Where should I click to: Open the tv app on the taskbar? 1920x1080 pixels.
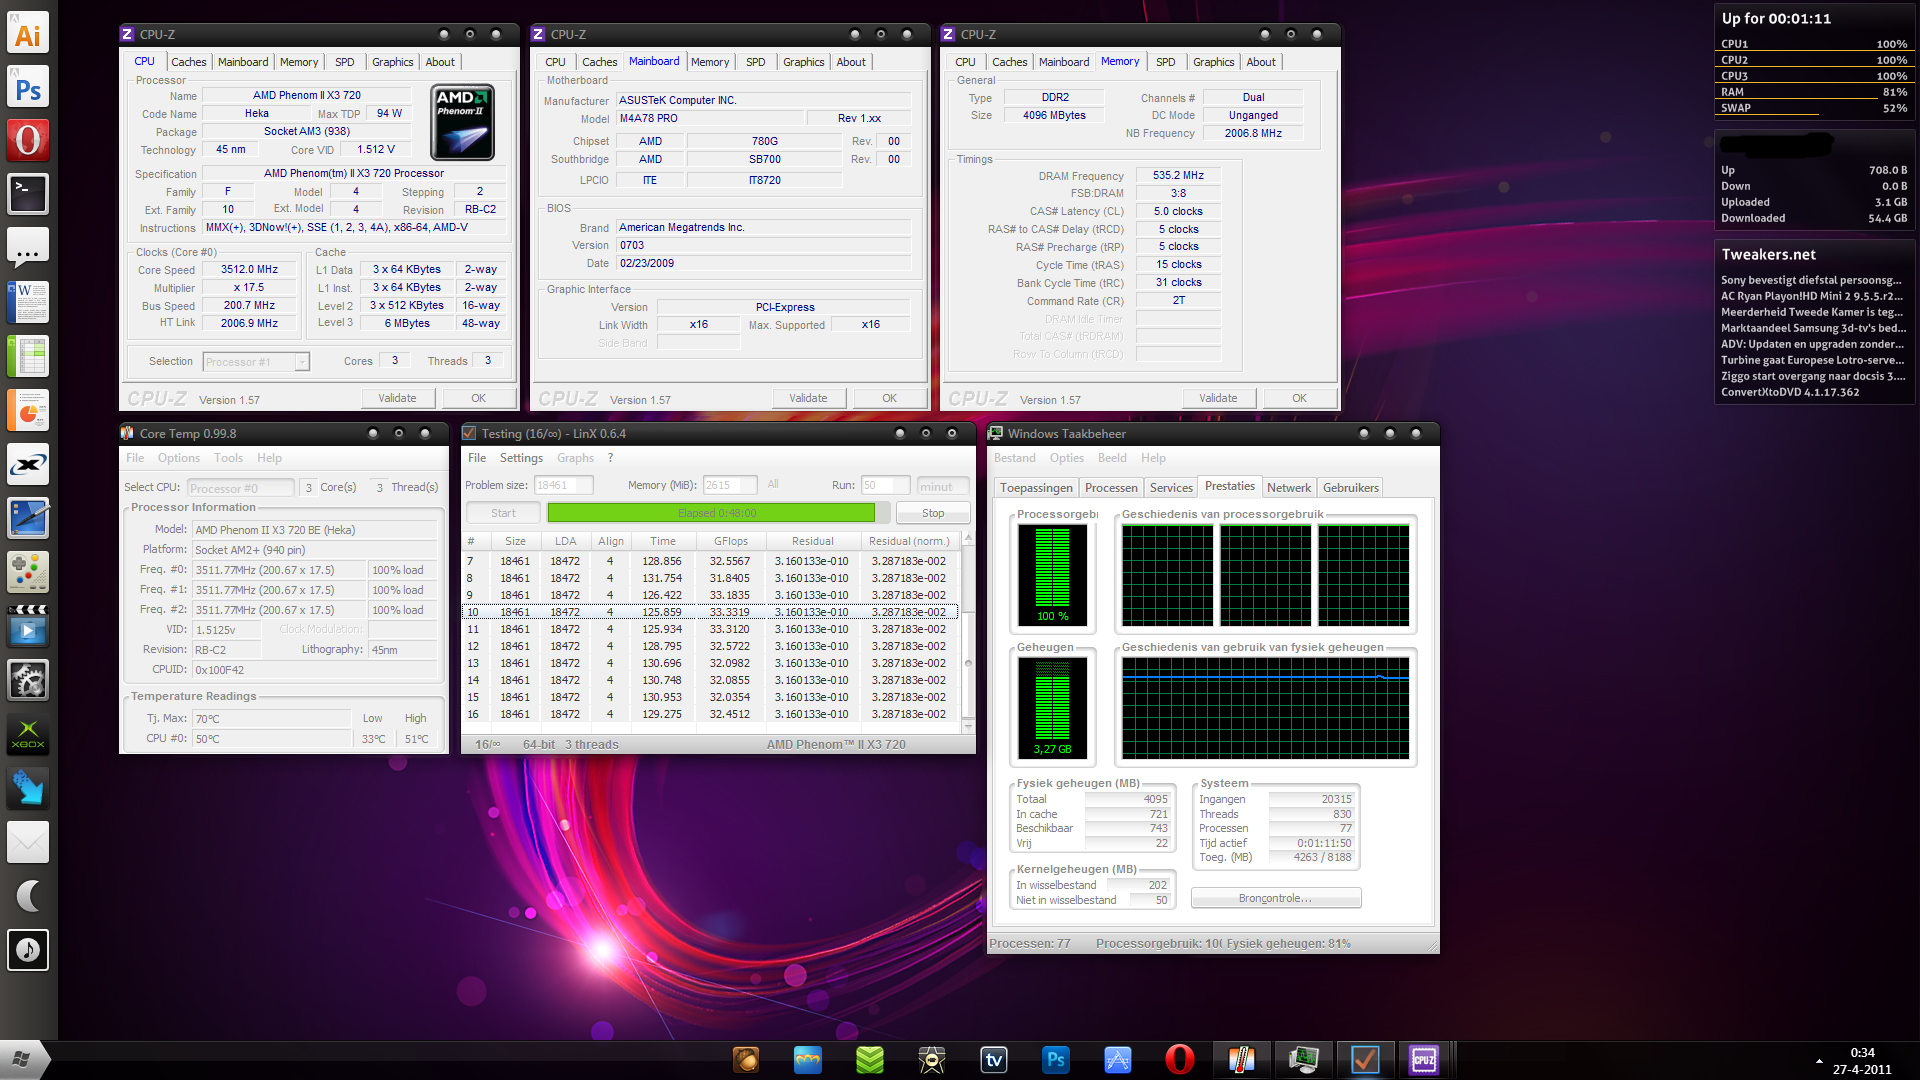pos(994,1060)
